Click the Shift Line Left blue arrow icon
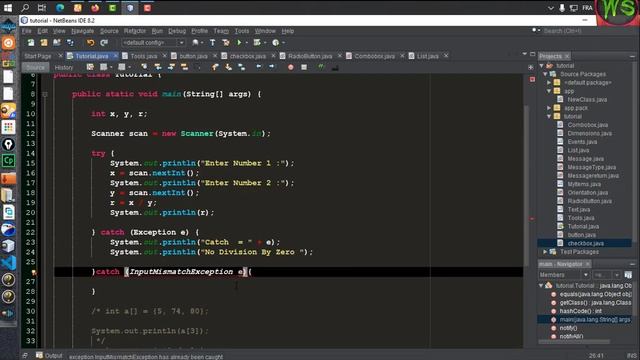Screen dimensions: 640x360 coord(258,67)
